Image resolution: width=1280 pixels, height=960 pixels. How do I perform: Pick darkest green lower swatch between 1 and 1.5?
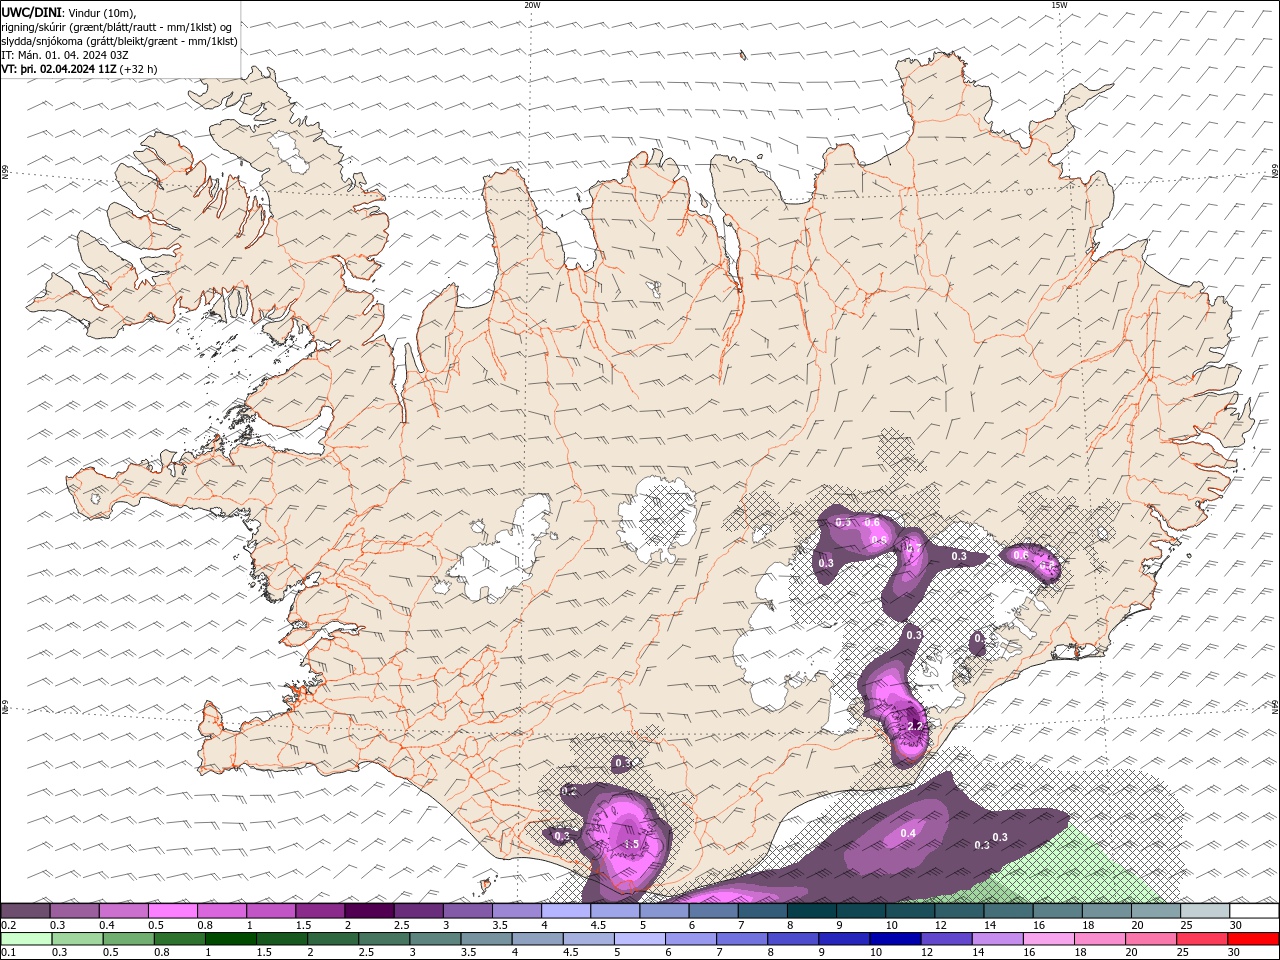tap(231, 939)
